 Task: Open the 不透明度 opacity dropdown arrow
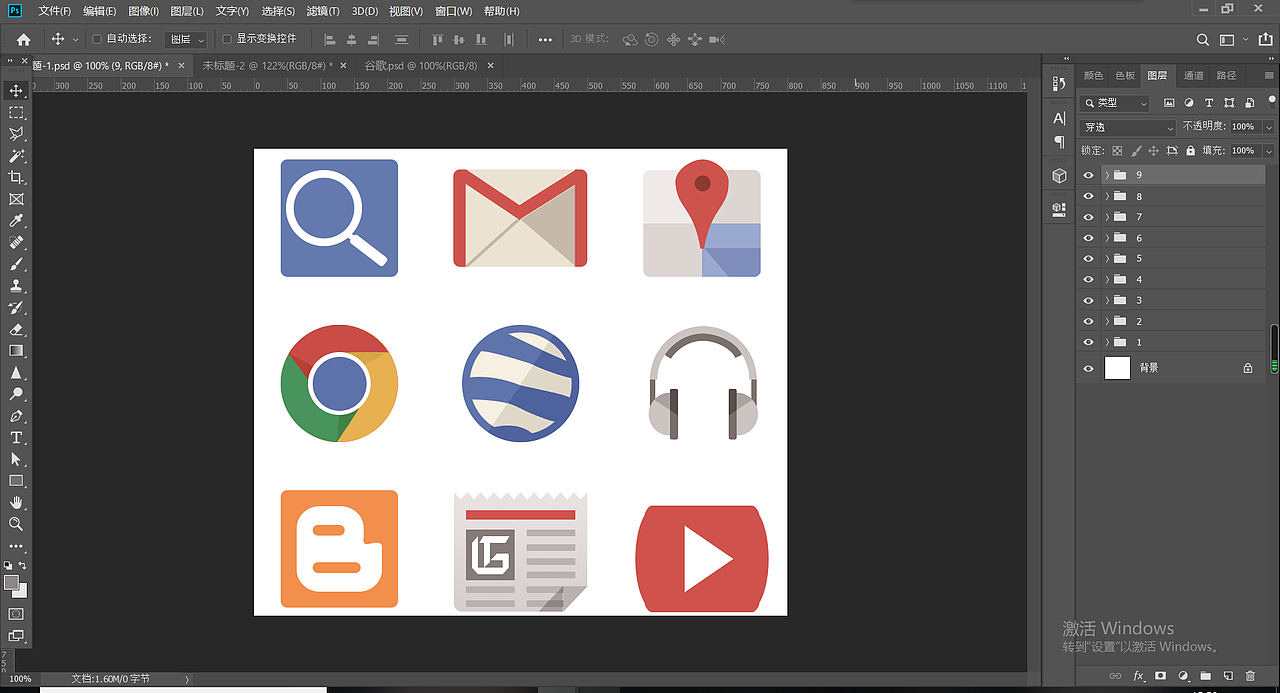tap(1268, 127)
